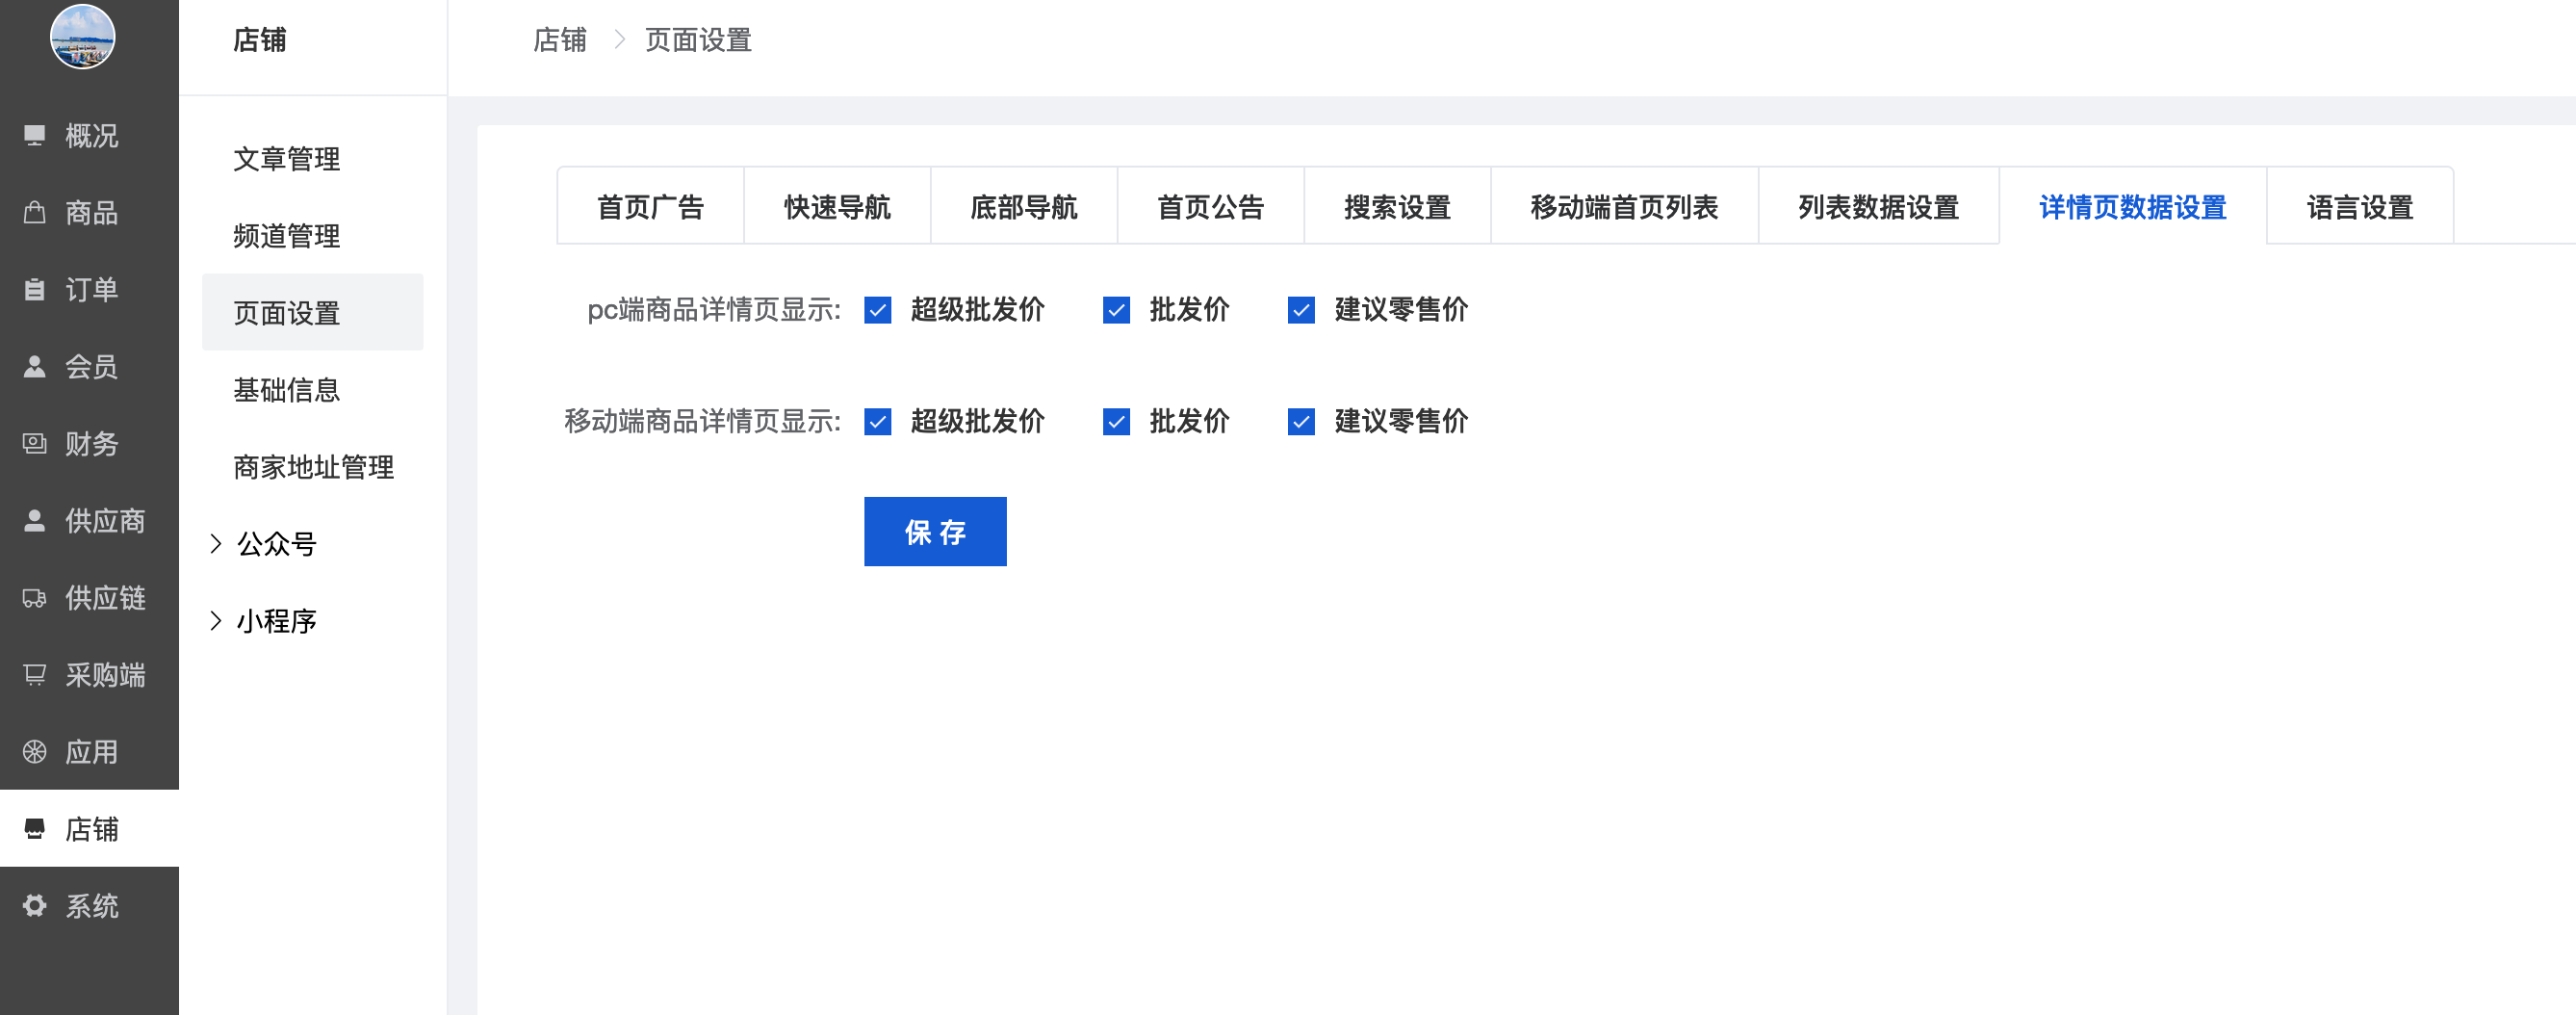2576x1015 pixels.
Task: Click the 会员 member person icon
Action: [35, 366]
